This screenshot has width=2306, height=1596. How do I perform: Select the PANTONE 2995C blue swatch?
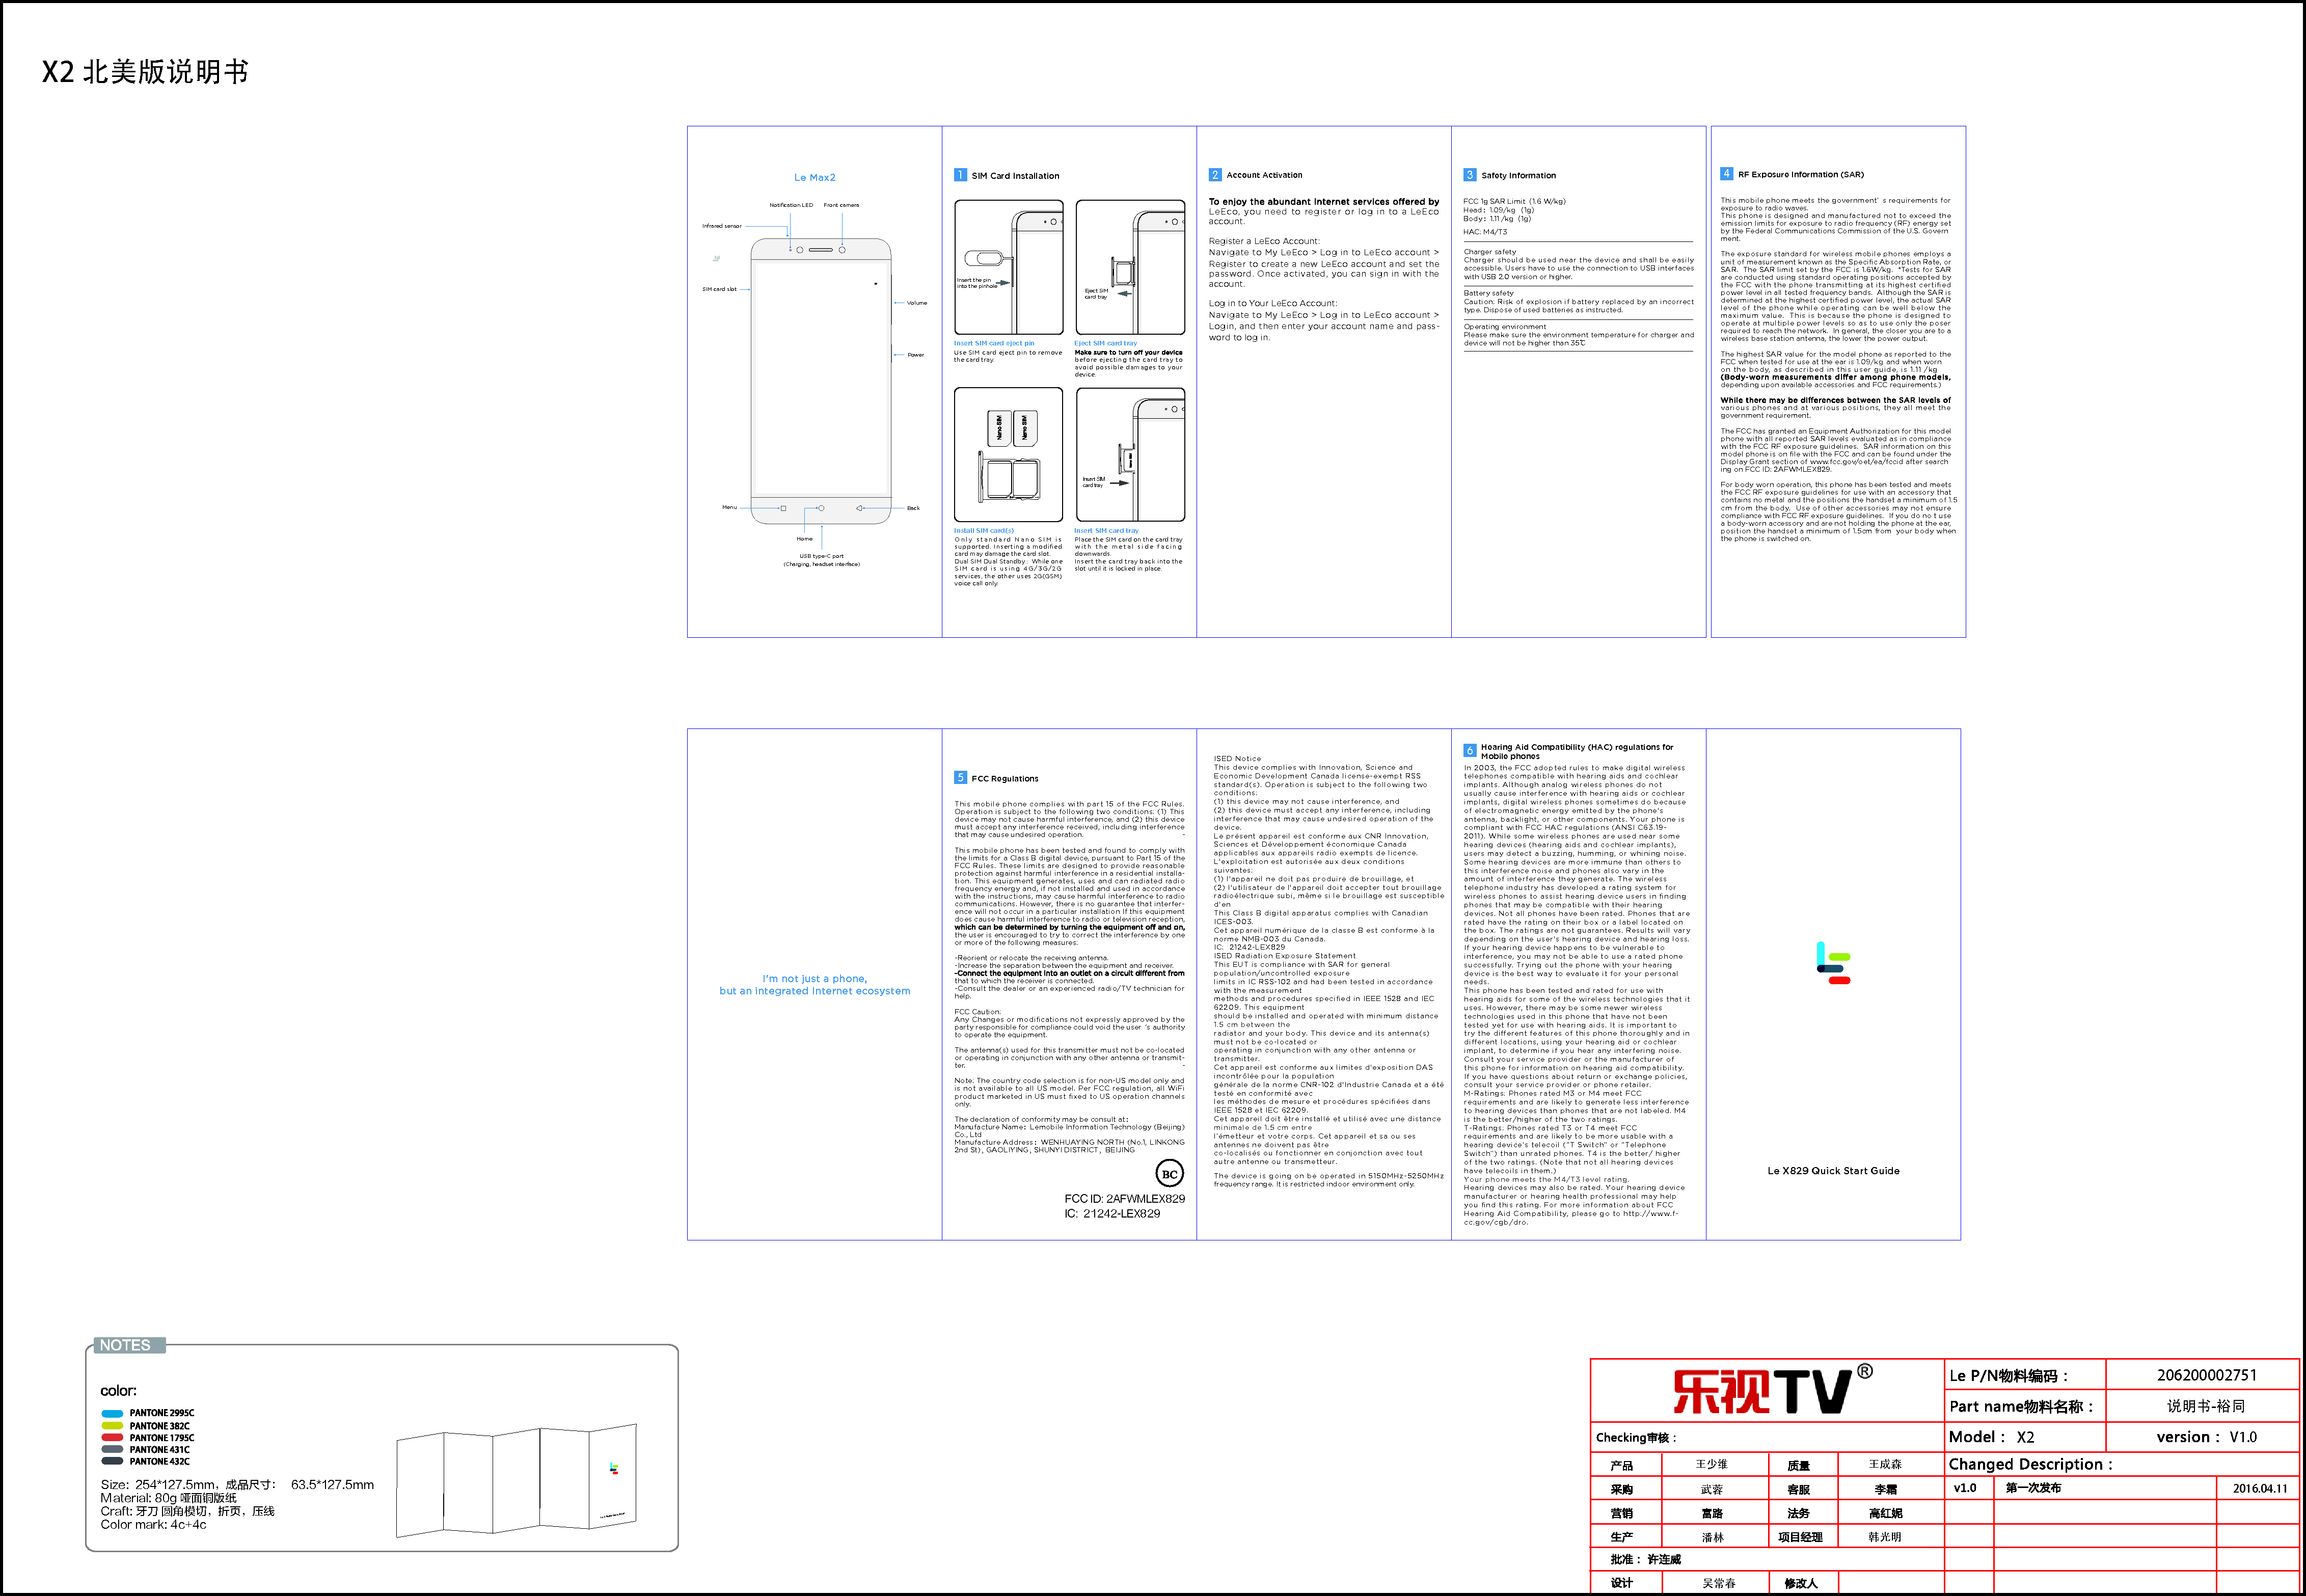(112, 1414)
